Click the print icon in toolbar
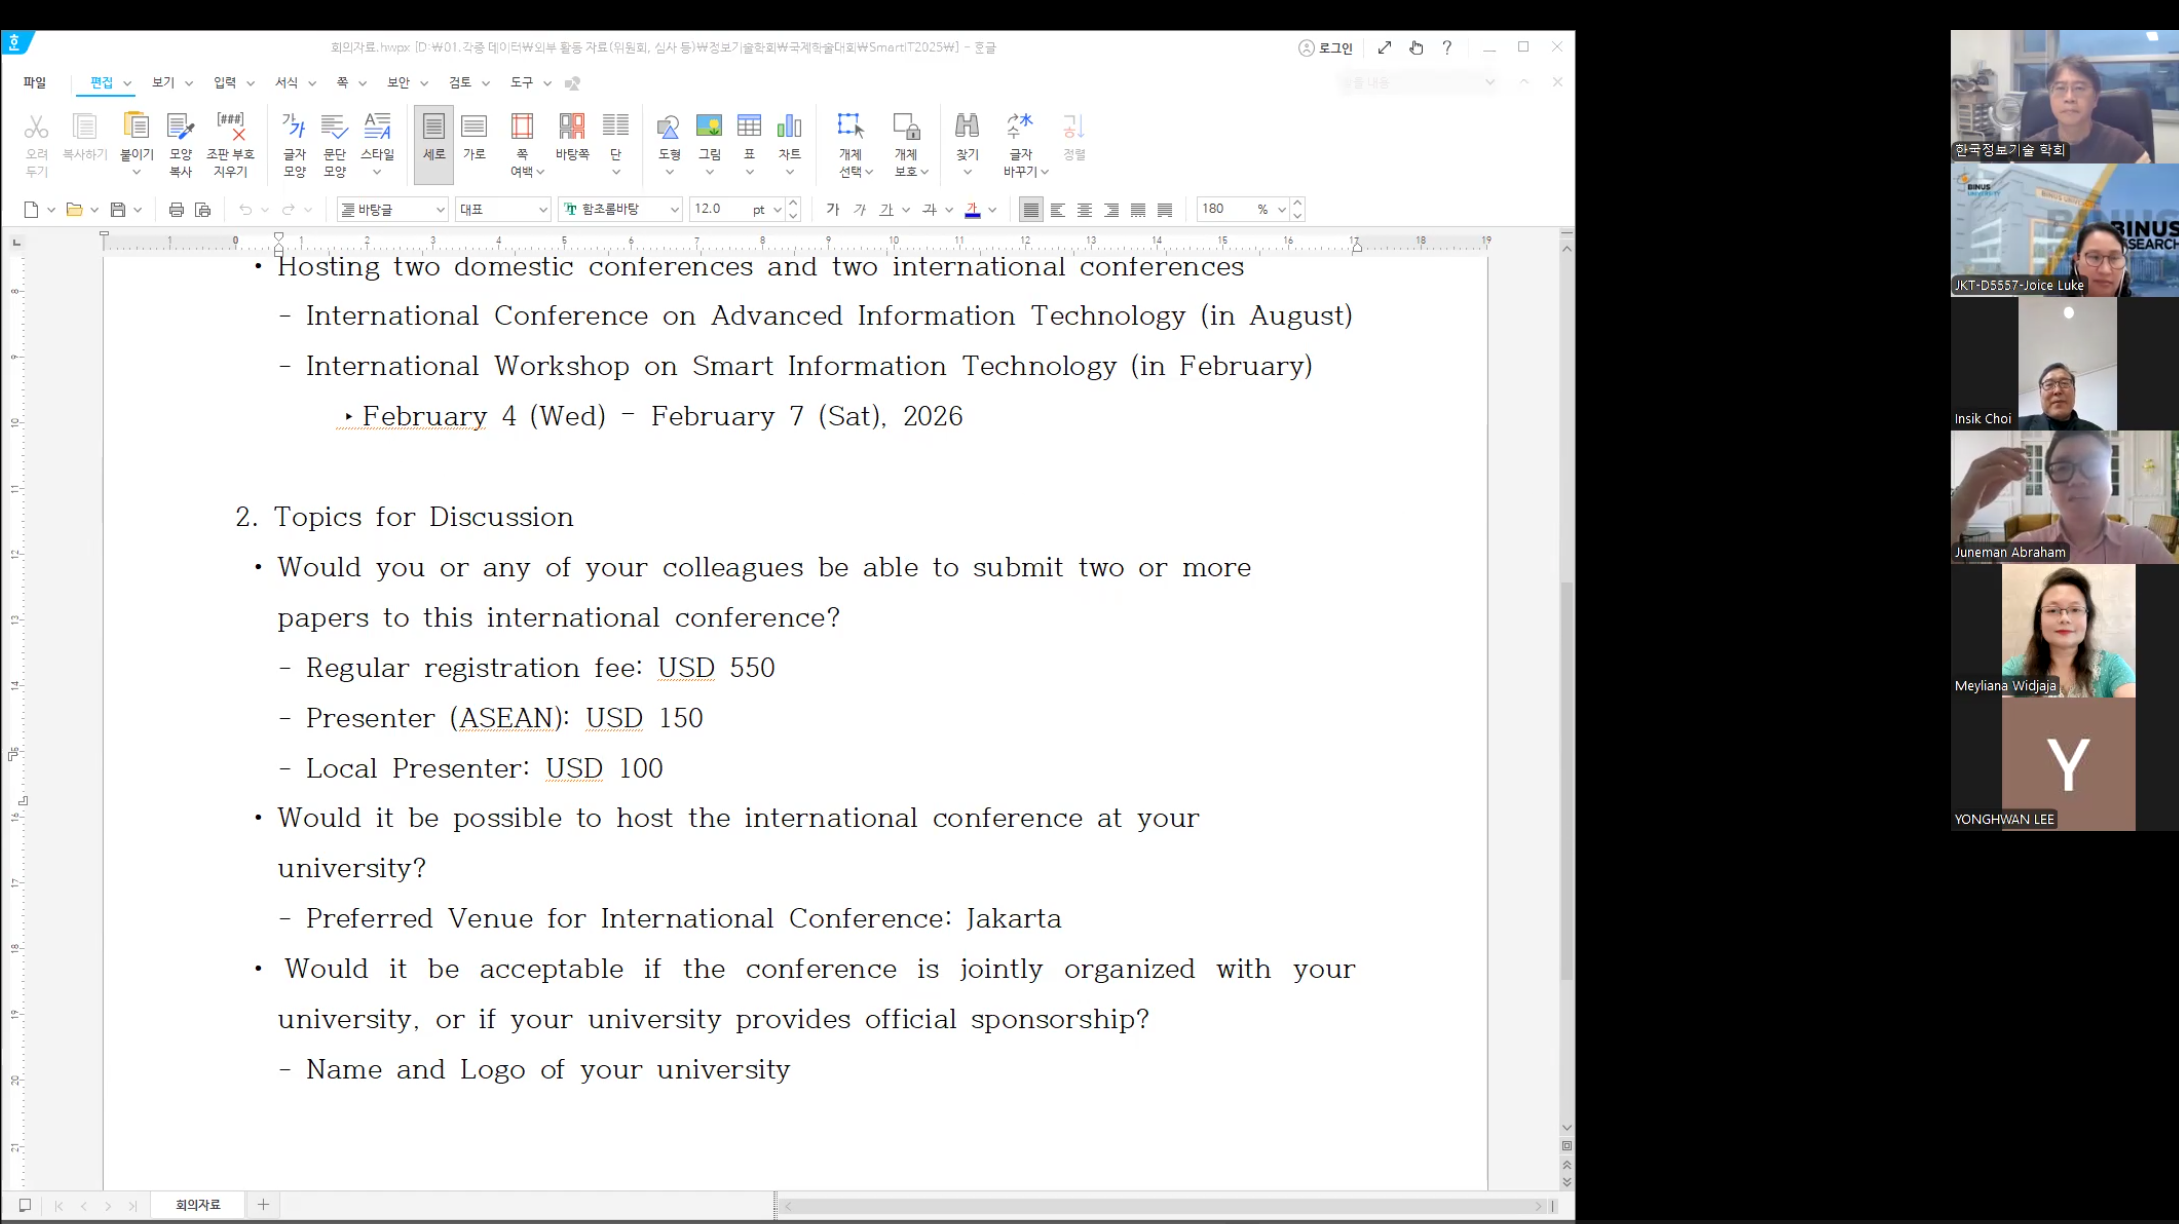This screenshot has width=2179, height=1224. [x=176, y=210]
